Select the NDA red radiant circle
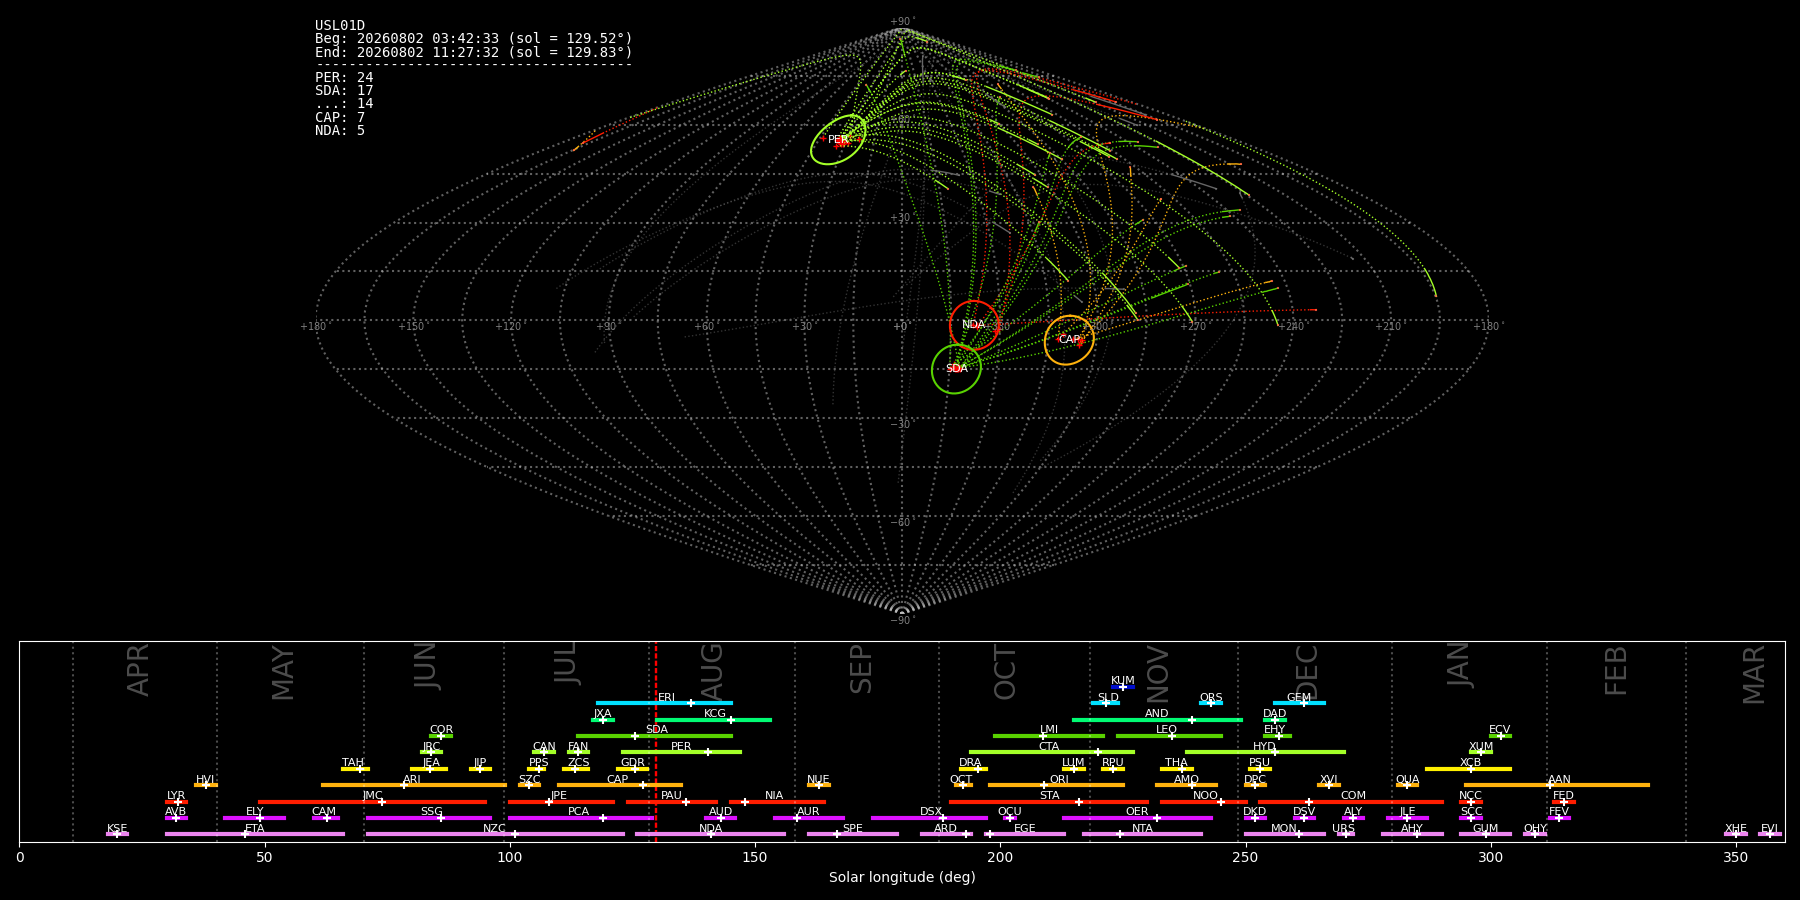Viewport: 1800px width, 900px height. click(974, 325)
